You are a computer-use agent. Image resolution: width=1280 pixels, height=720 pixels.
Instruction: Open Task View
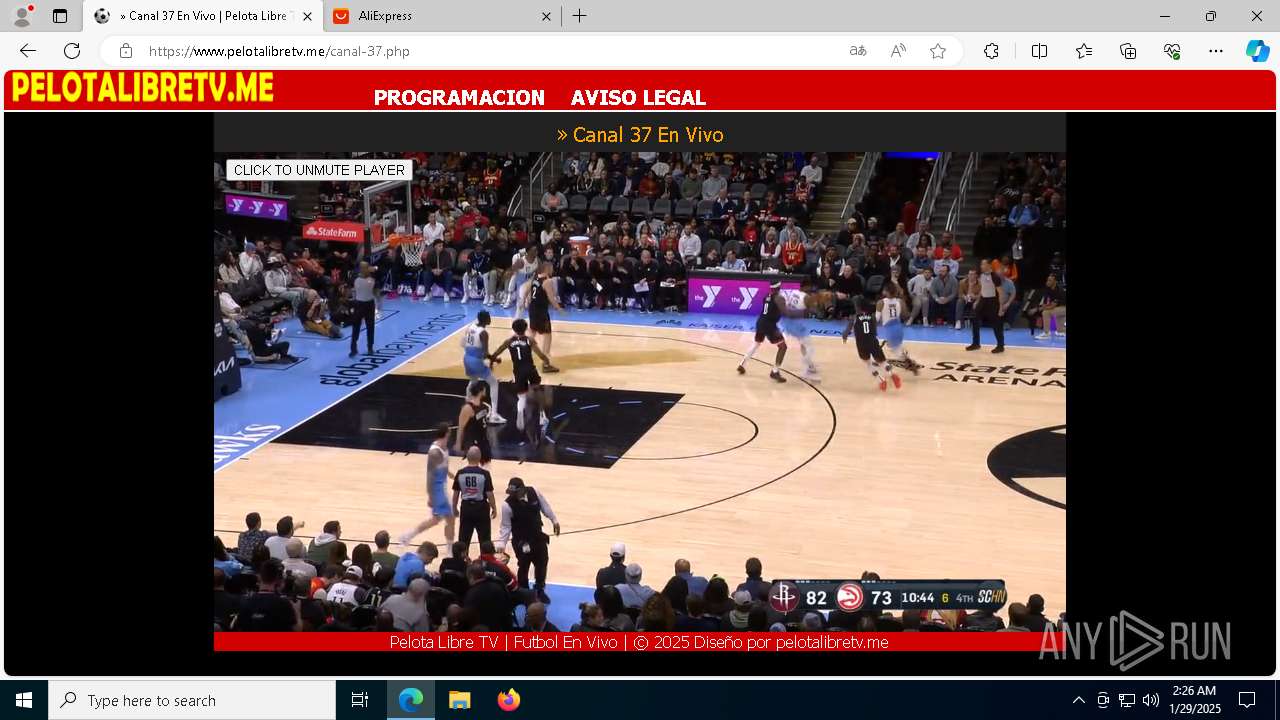[360, 700]
